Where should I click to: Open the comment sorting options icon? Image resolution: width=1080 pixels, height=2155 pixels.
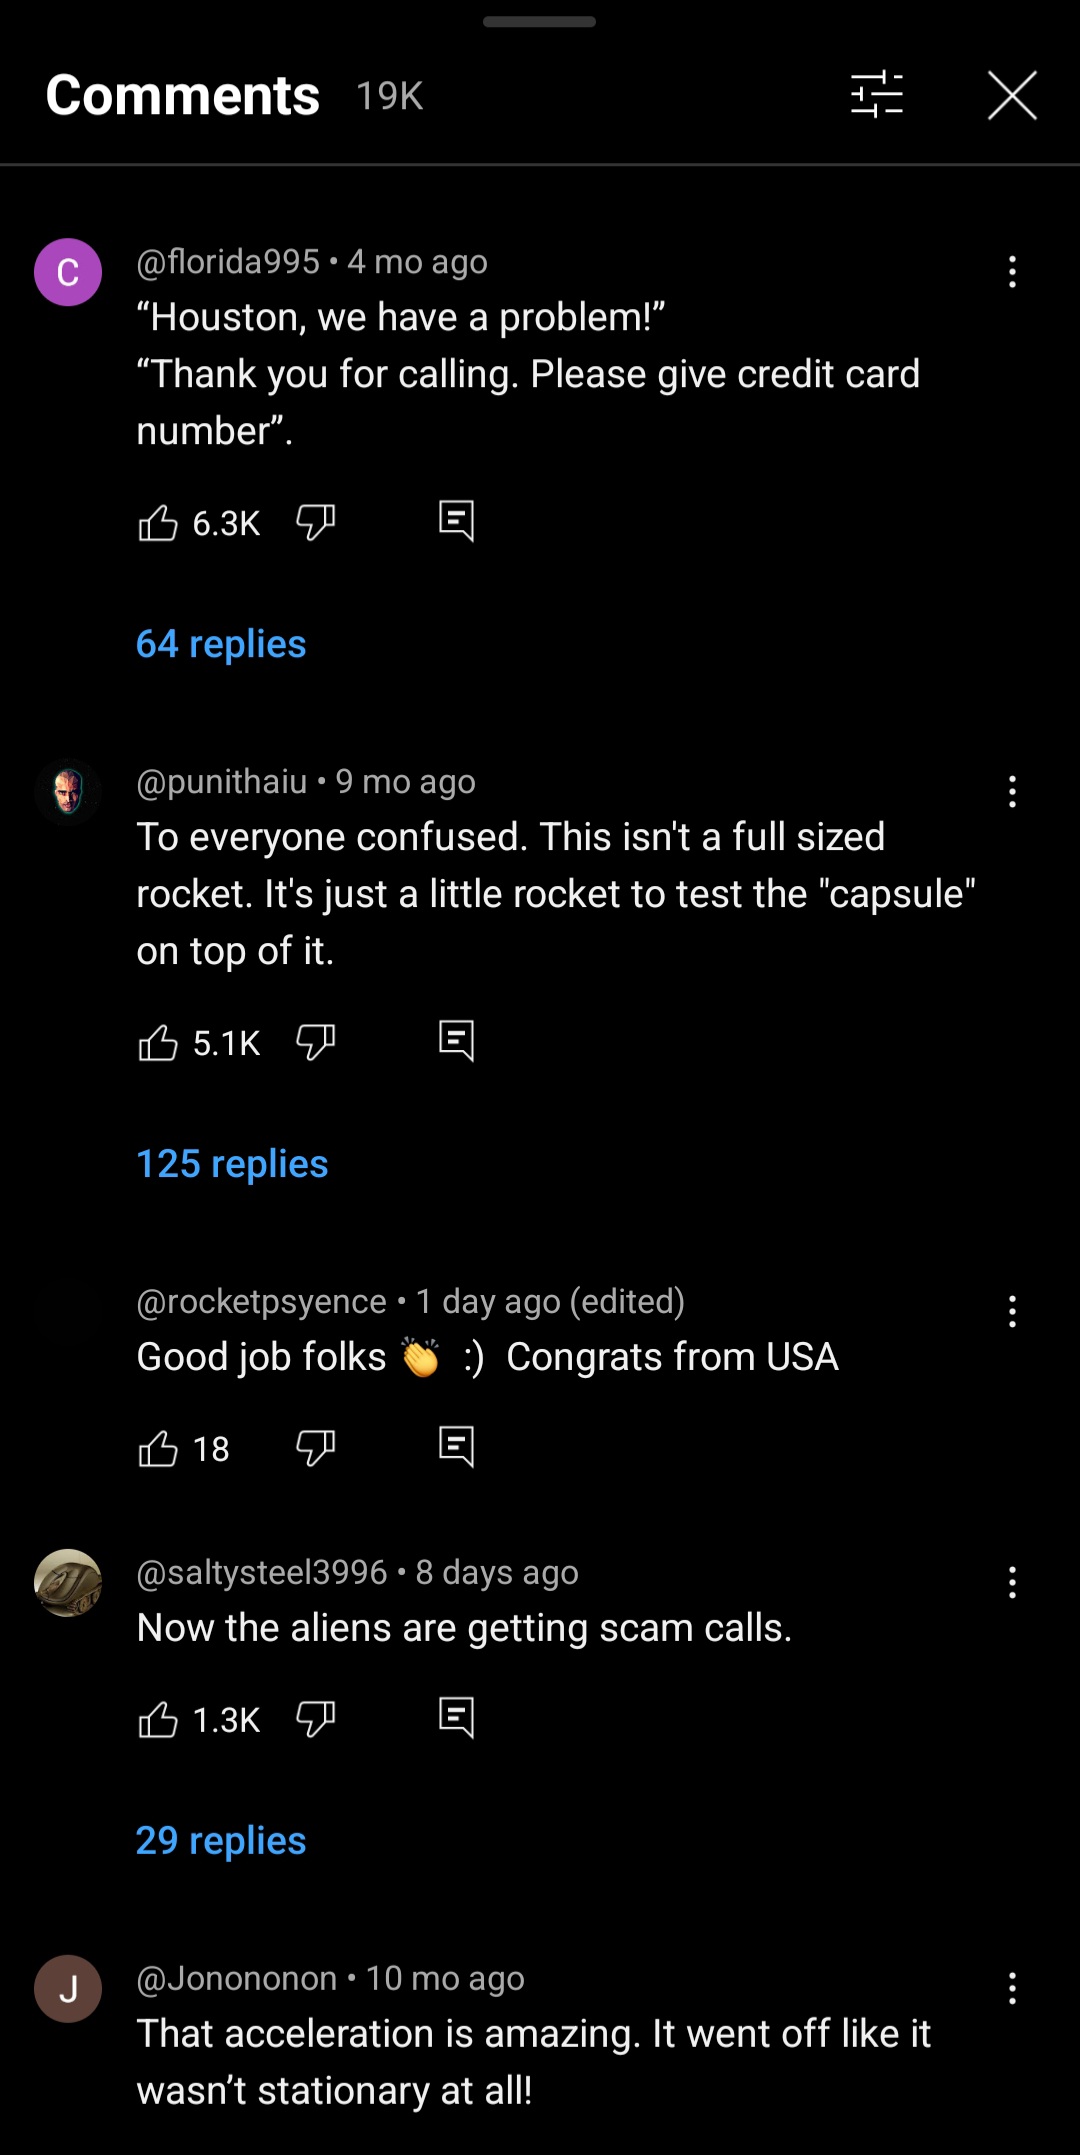875,95
